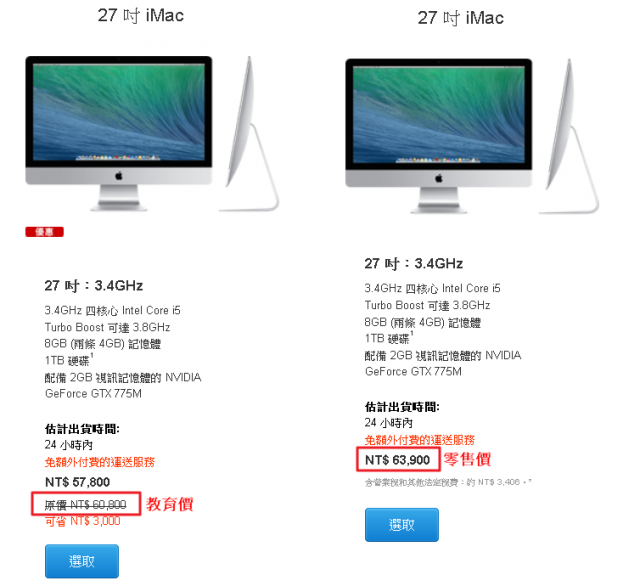Click the 可省 NT$ 3,000 savings text

tap(82, 521)
